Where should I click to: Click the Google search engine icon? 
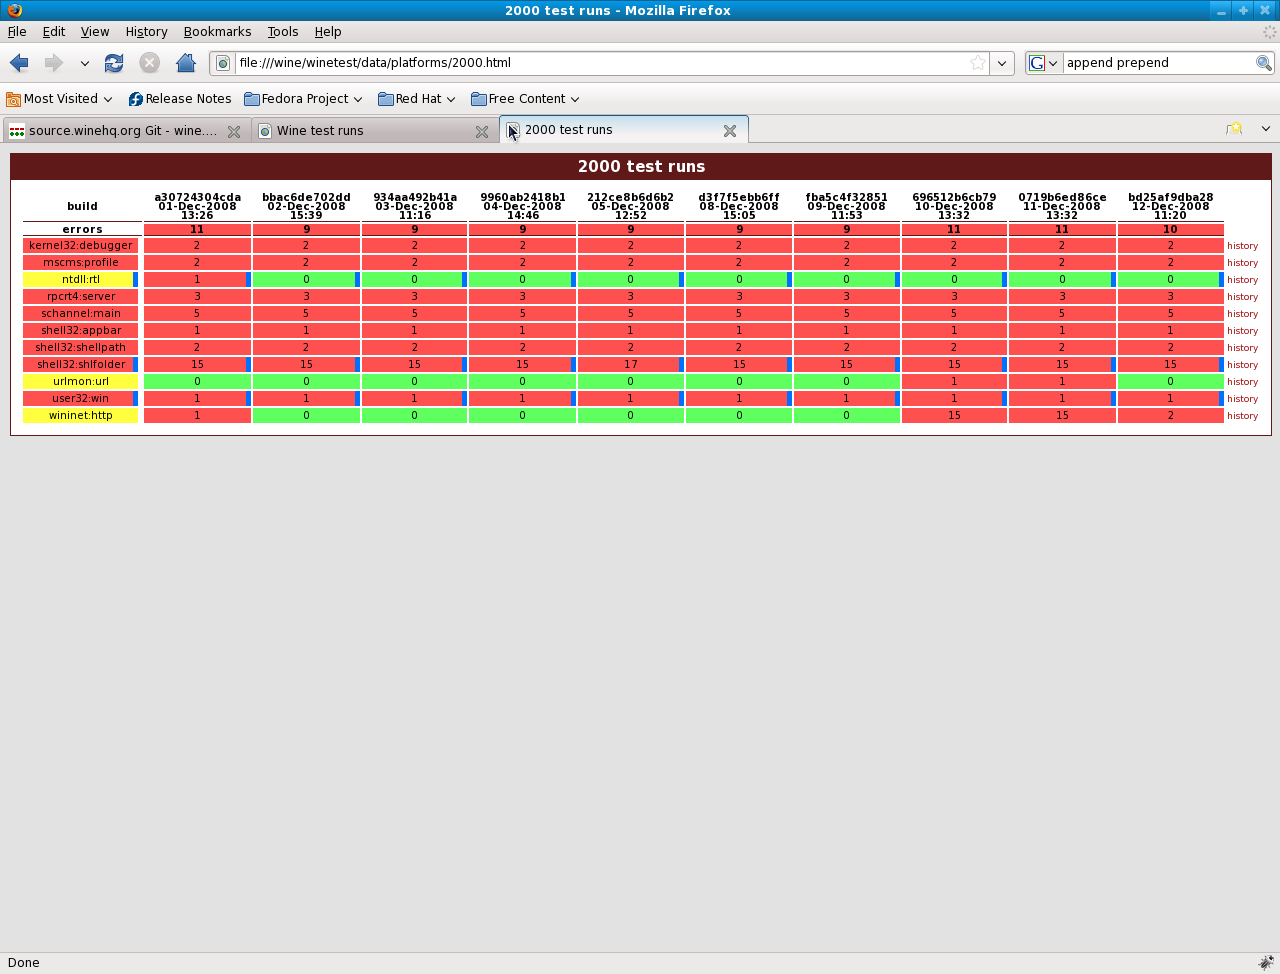pos(1037,63)
